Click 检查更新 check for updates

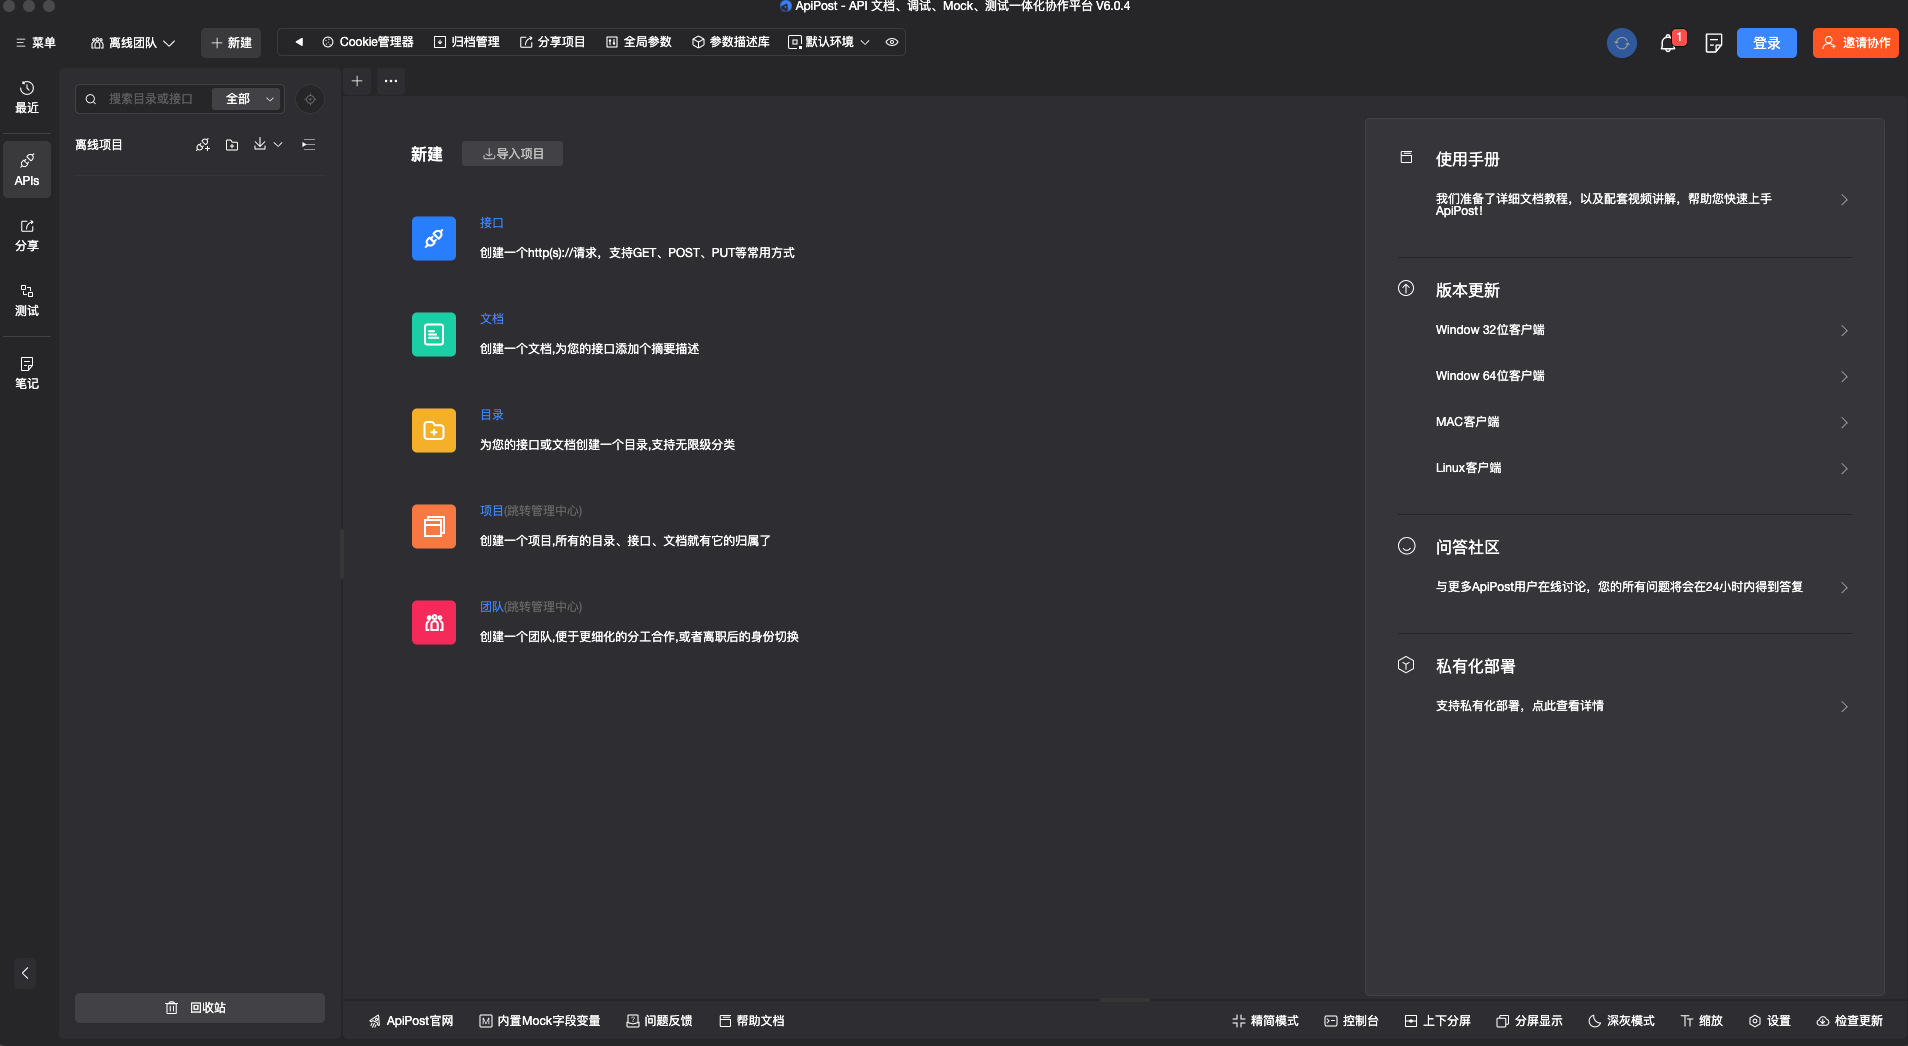click(x=1850, y=1021)
